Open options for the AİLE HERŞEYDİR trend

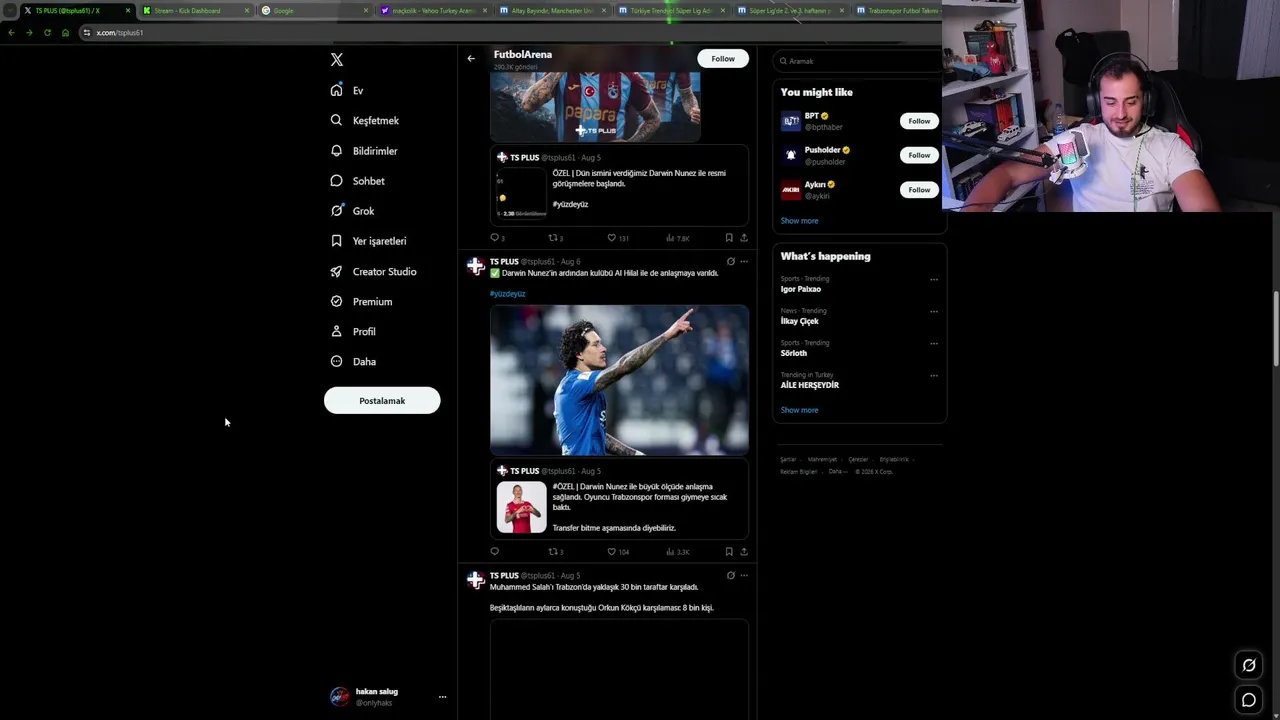(934, 376)
